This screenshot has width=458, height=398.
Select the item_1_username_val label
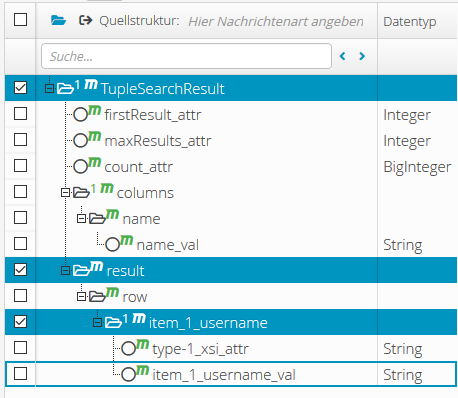coord(224,375)
